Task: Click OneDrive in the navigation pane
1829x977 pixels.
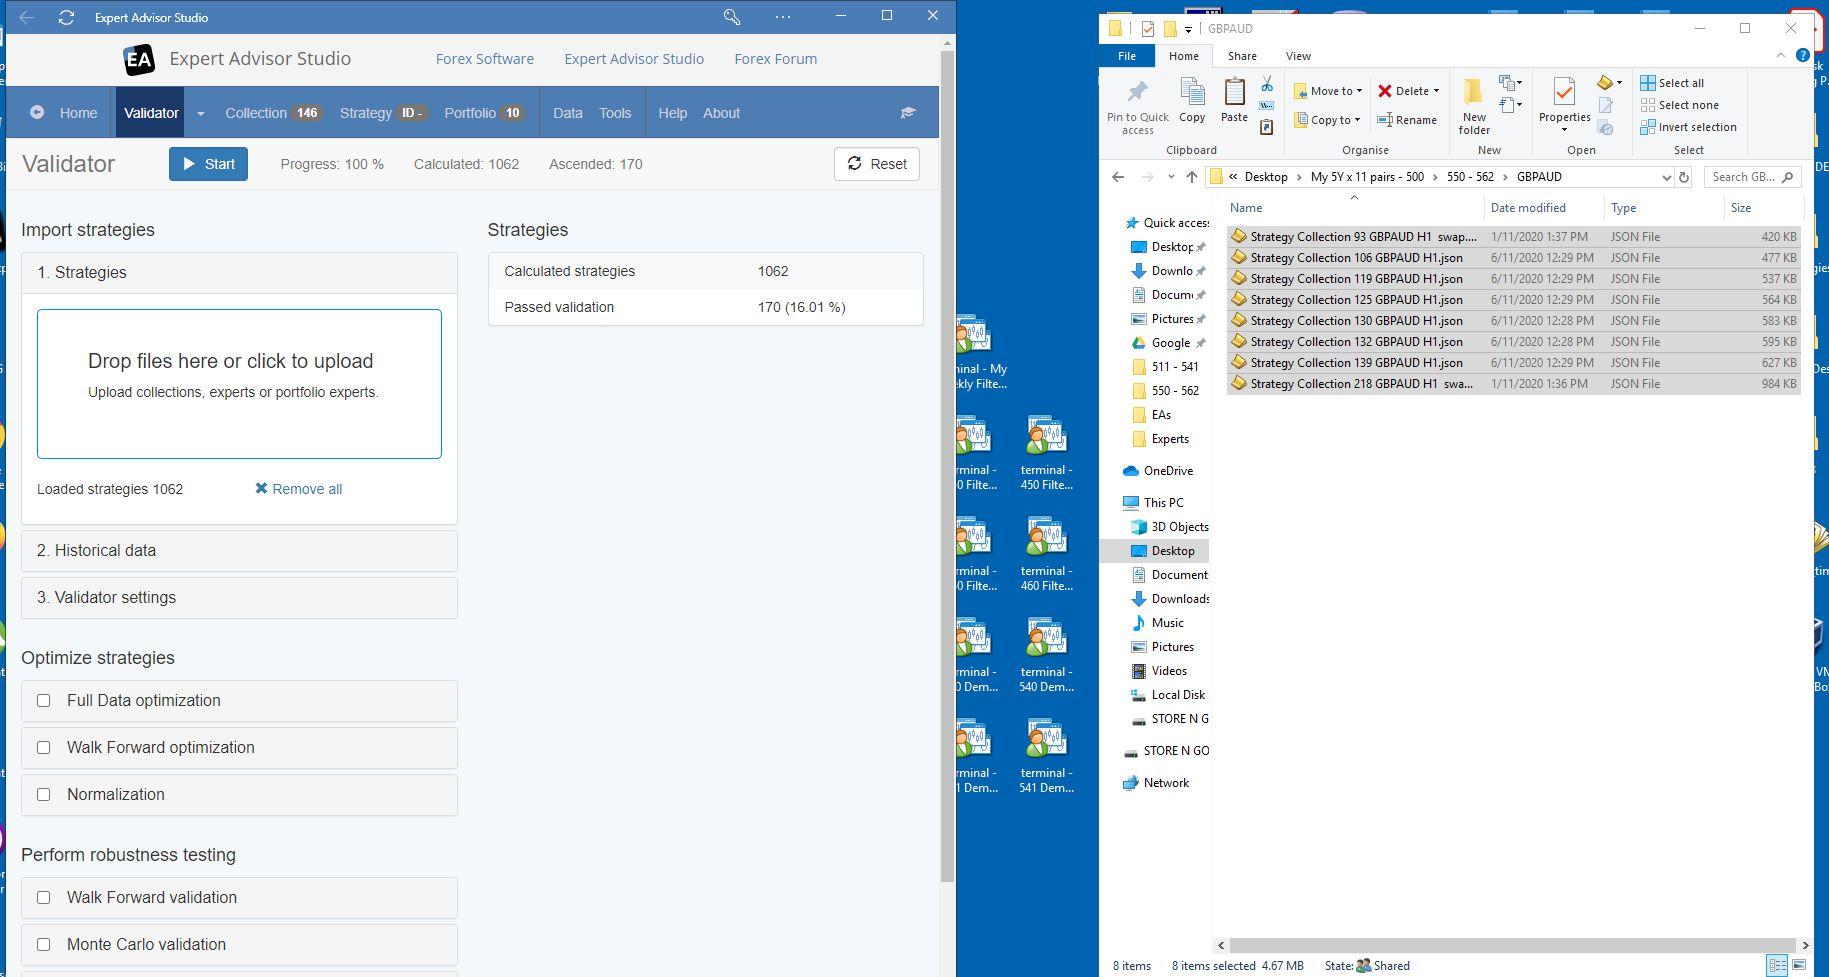Action: [1158, 471]
